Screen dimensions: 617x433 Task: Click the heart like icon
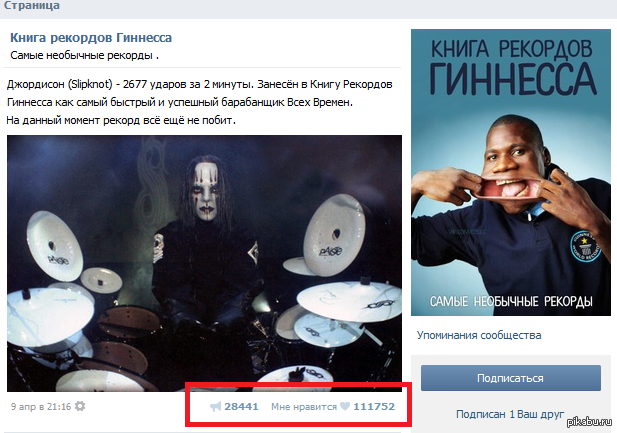point(345,406)
